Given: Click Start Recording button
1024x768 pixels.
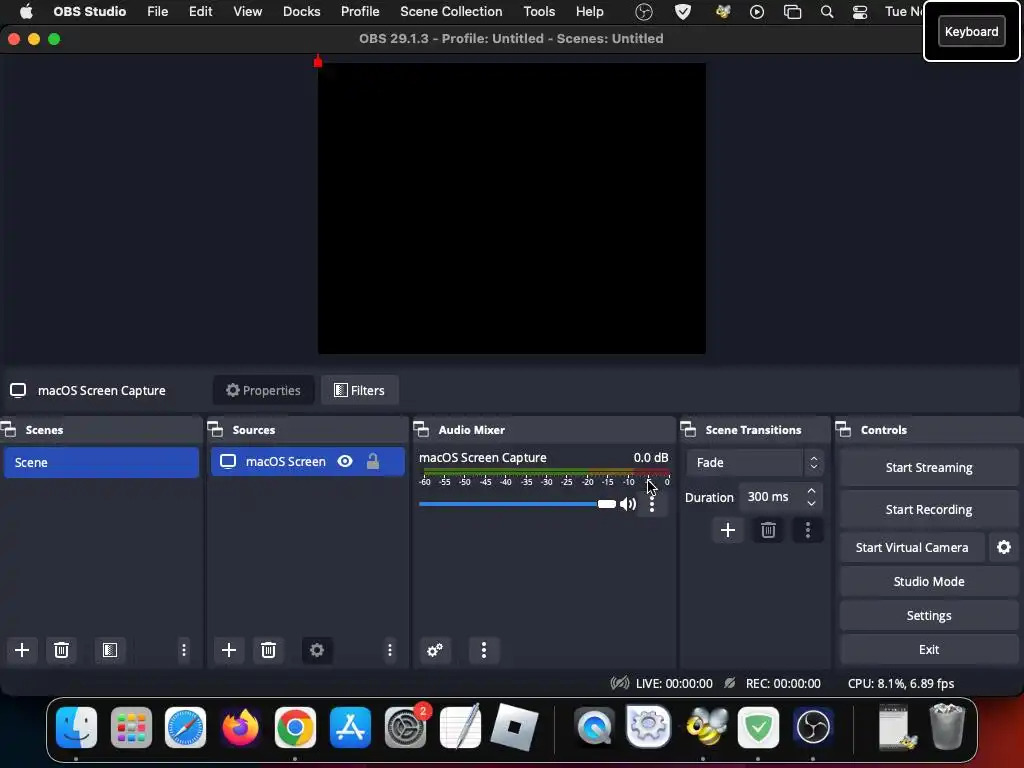Looking at the screenshot, I should click(929, 509).
